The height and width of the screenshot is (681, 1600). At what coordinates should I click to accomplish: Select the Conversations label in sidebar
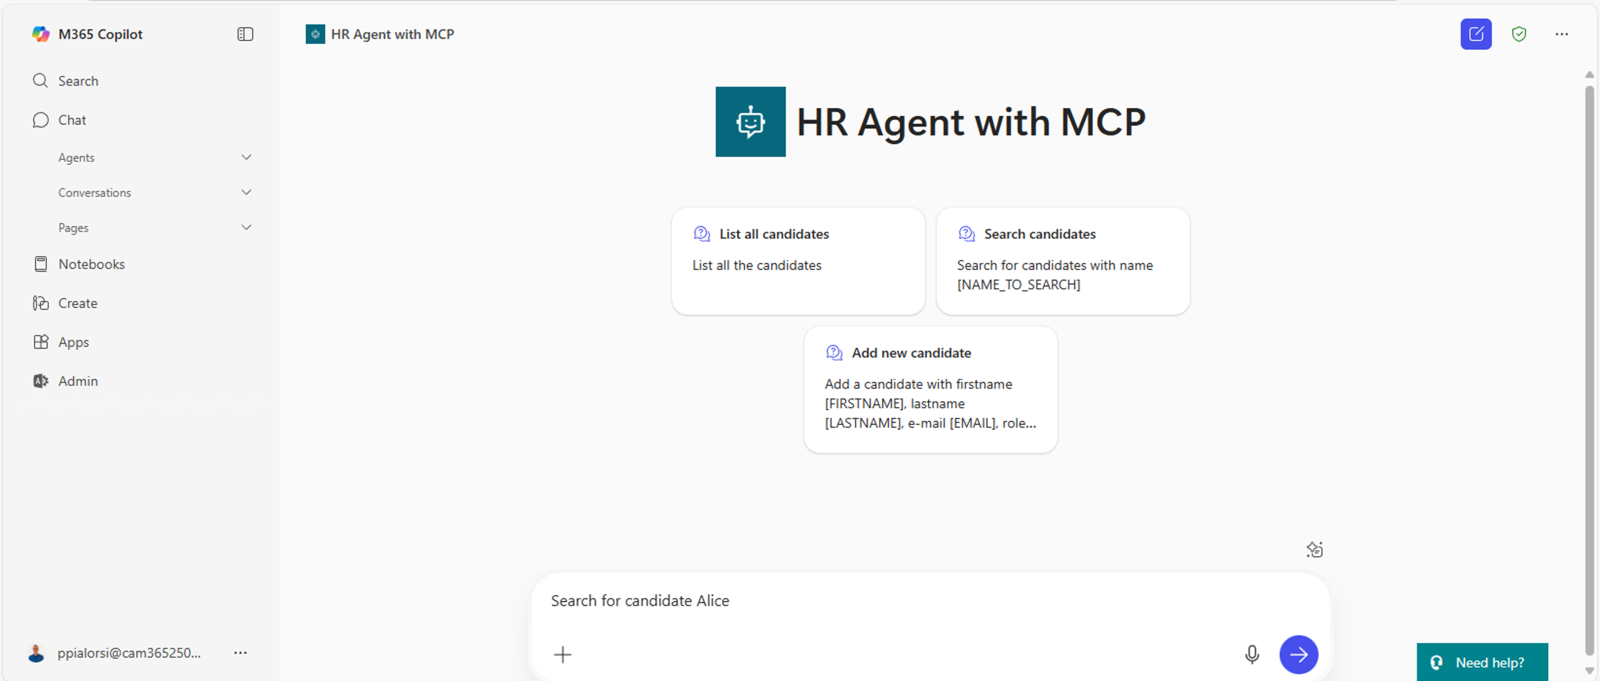coord(94,193)
